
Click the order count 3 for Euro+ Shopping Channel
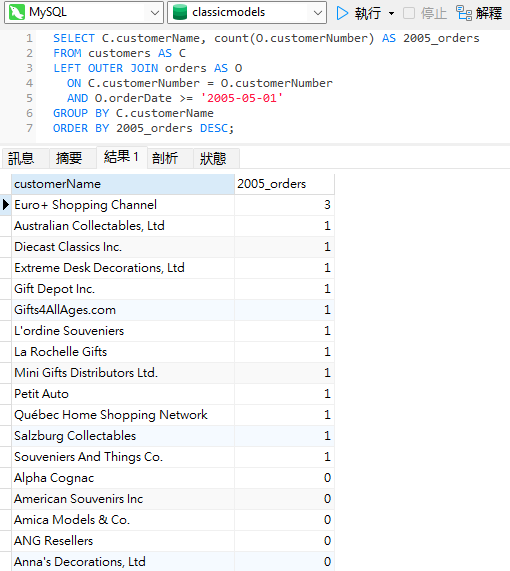(284, 205)
